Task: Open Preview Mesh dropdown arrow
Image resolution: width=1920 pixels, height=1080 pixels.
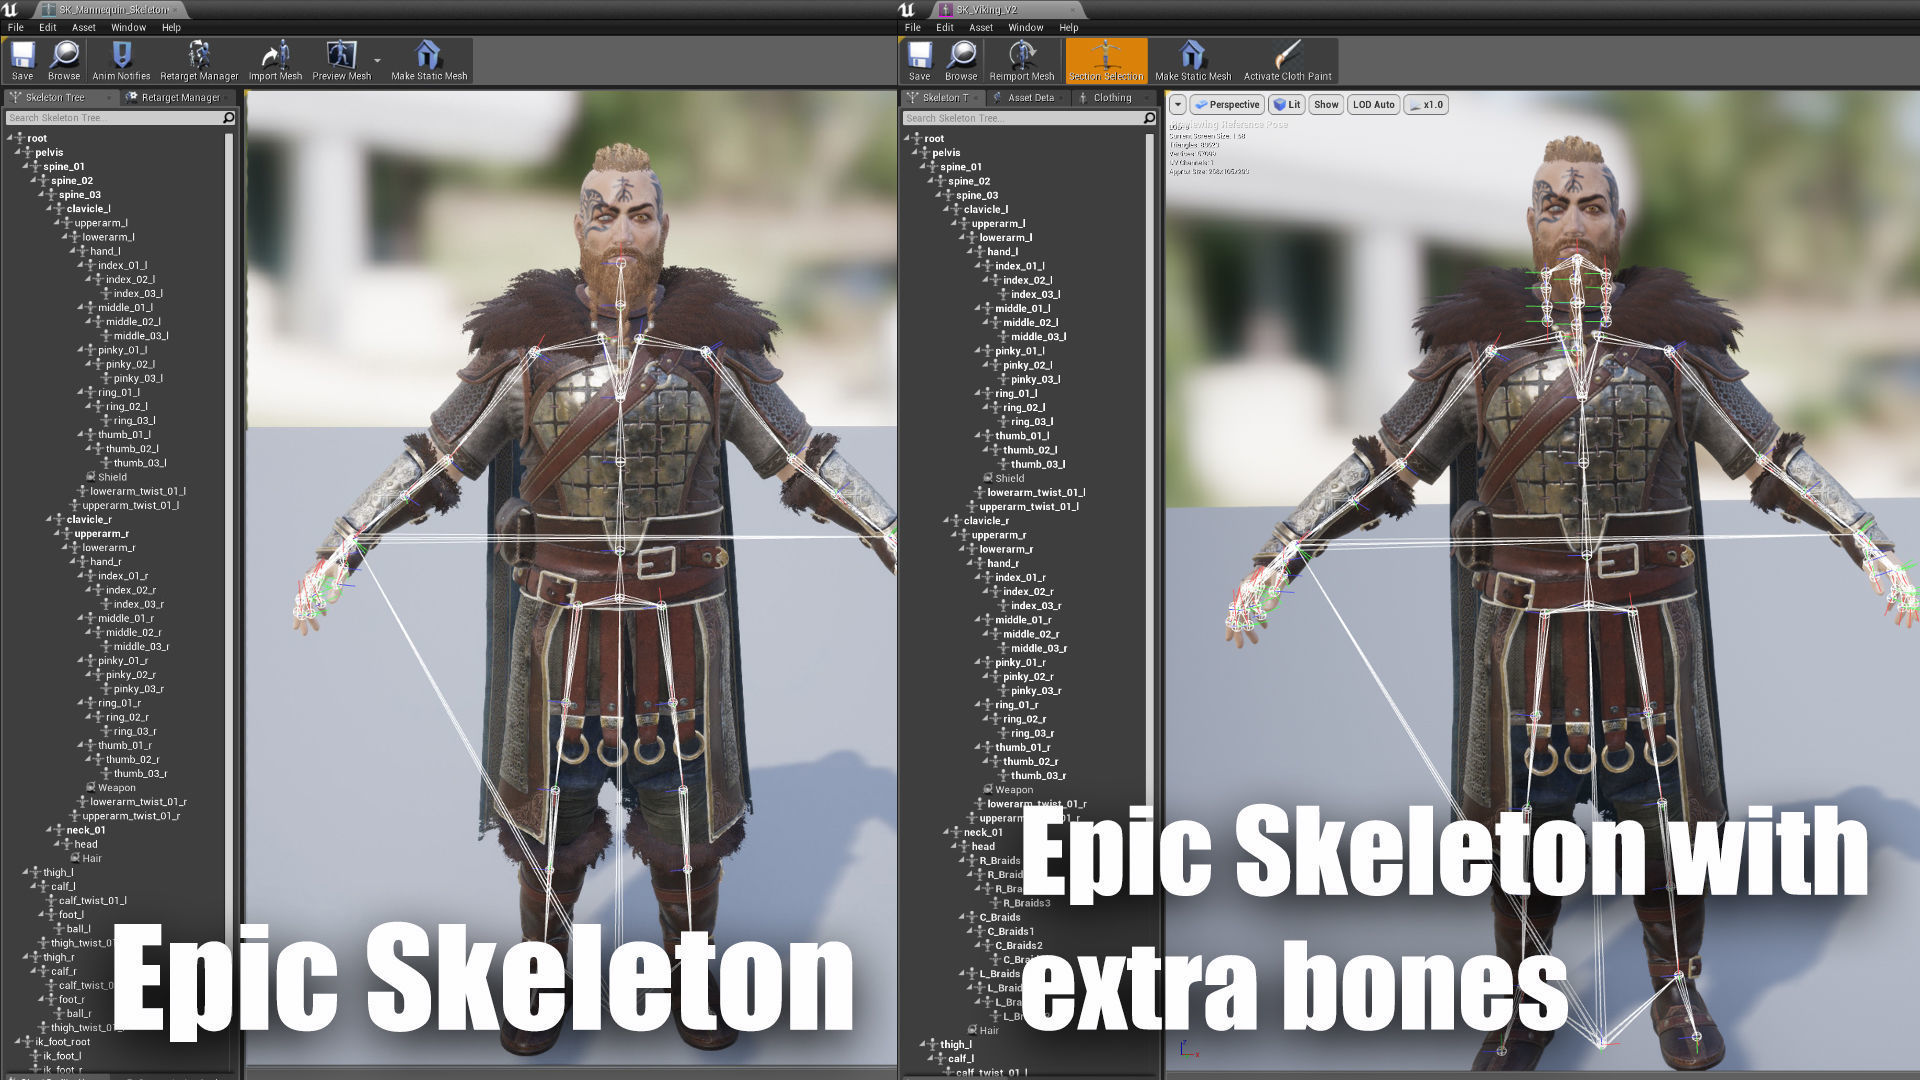Action: pos(377,60)
